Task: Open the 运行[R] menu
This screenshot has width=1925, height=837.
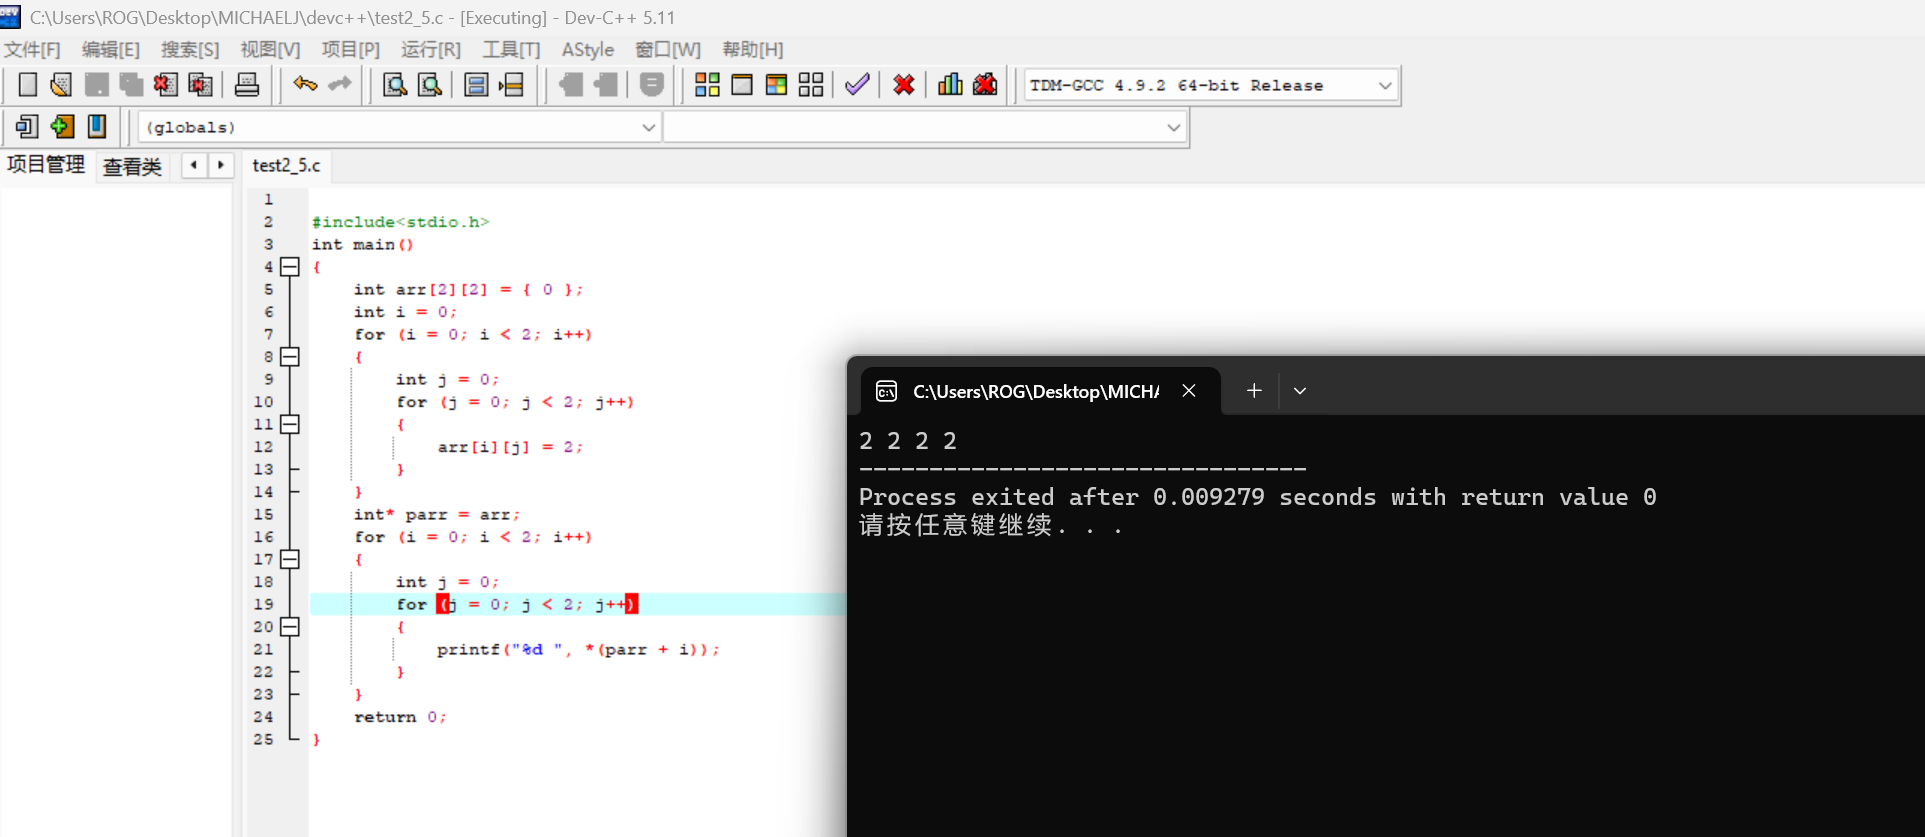Action: (431, 50)
